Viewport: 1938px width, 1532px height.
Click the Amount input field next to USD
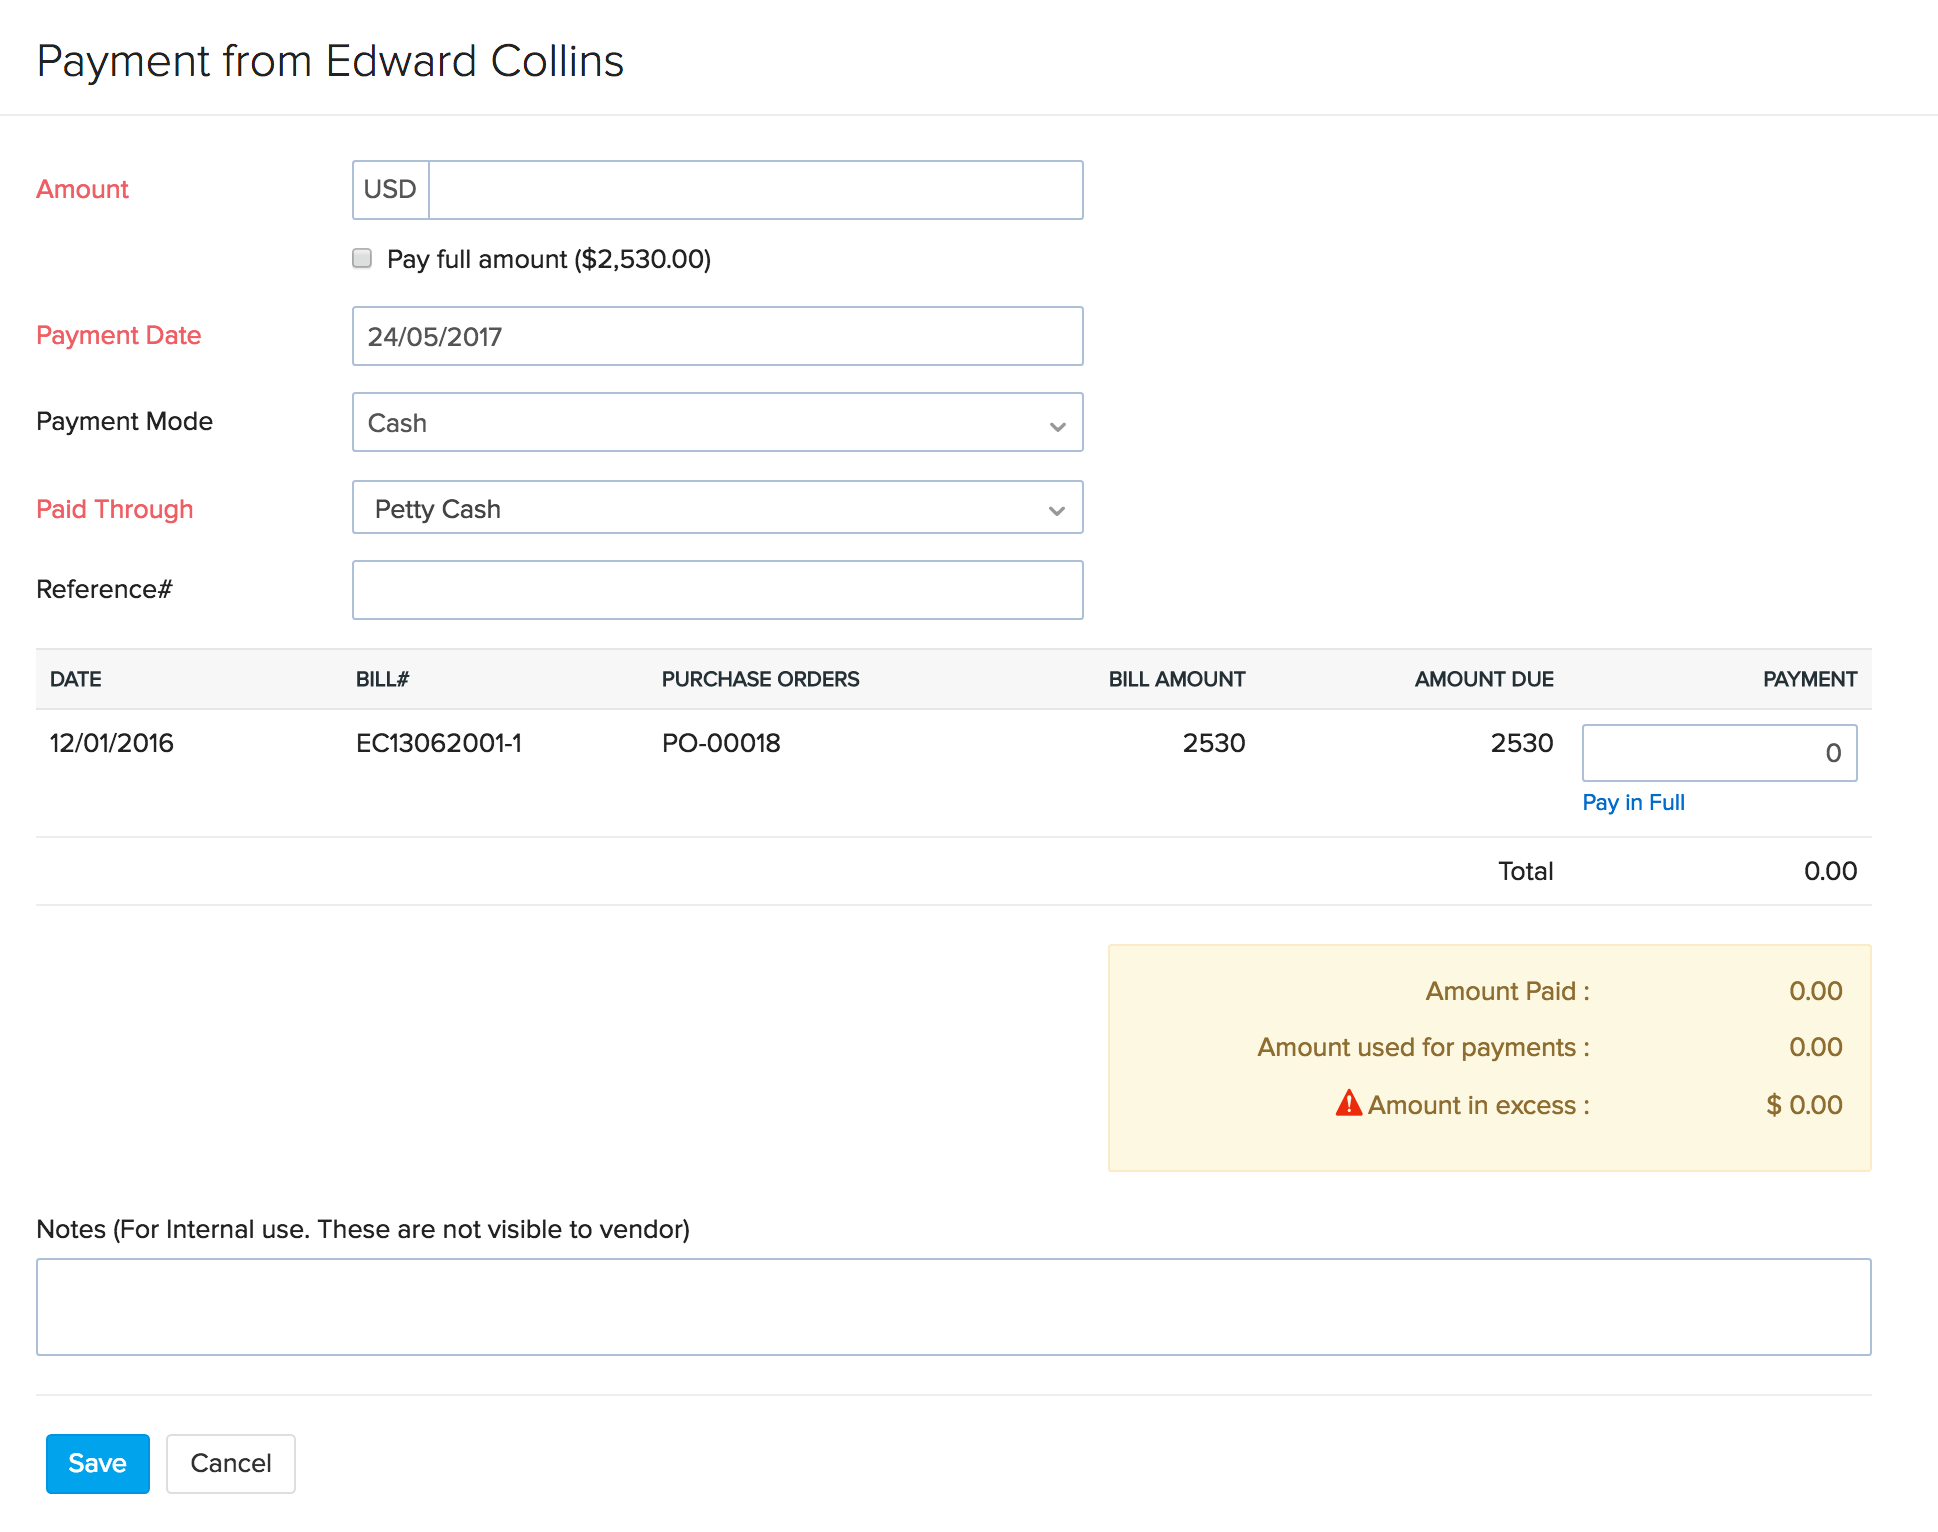pos(755,189)
